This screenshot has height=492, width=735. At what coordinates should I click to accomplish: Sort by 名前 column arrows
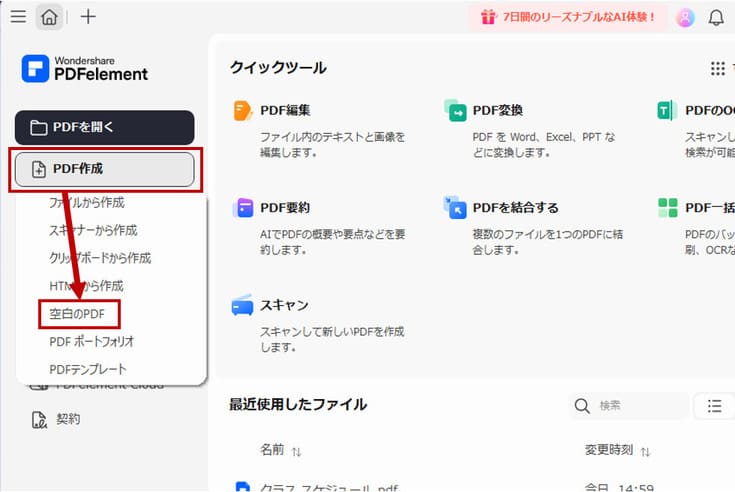coord(296,452)
